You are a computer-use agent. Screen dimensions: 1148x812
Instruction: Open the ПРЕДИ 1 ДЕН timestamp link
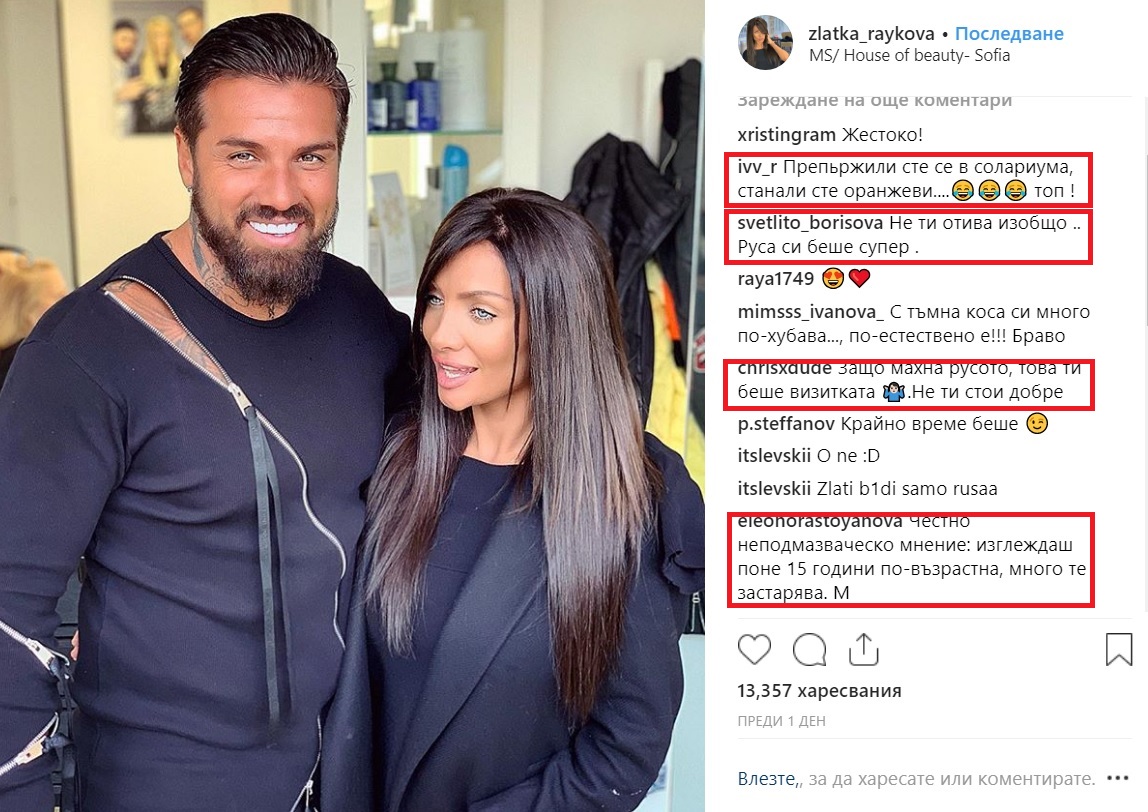(x=781, y=721)
